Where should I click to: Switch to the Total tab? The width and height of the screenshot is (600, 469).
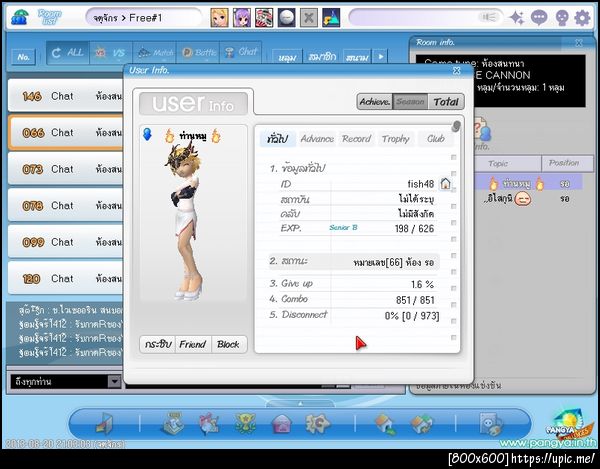click(x=446, y=102)
